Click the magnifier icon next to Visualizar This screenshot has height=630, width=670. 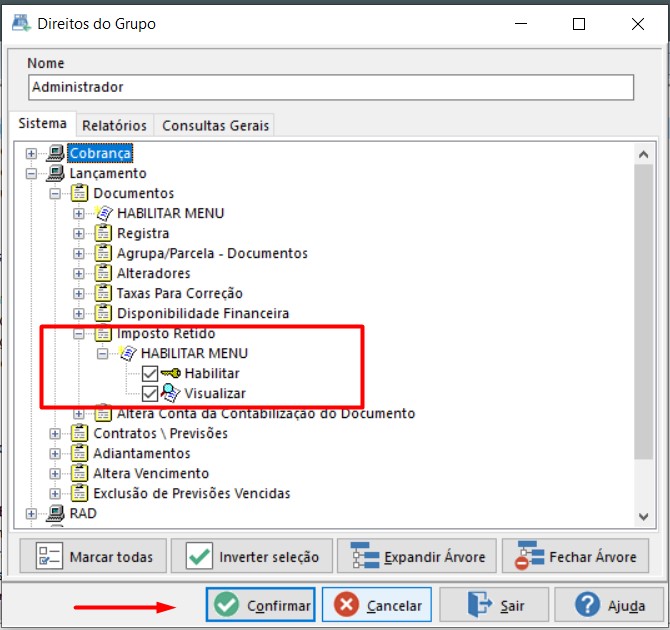point(170,393)
